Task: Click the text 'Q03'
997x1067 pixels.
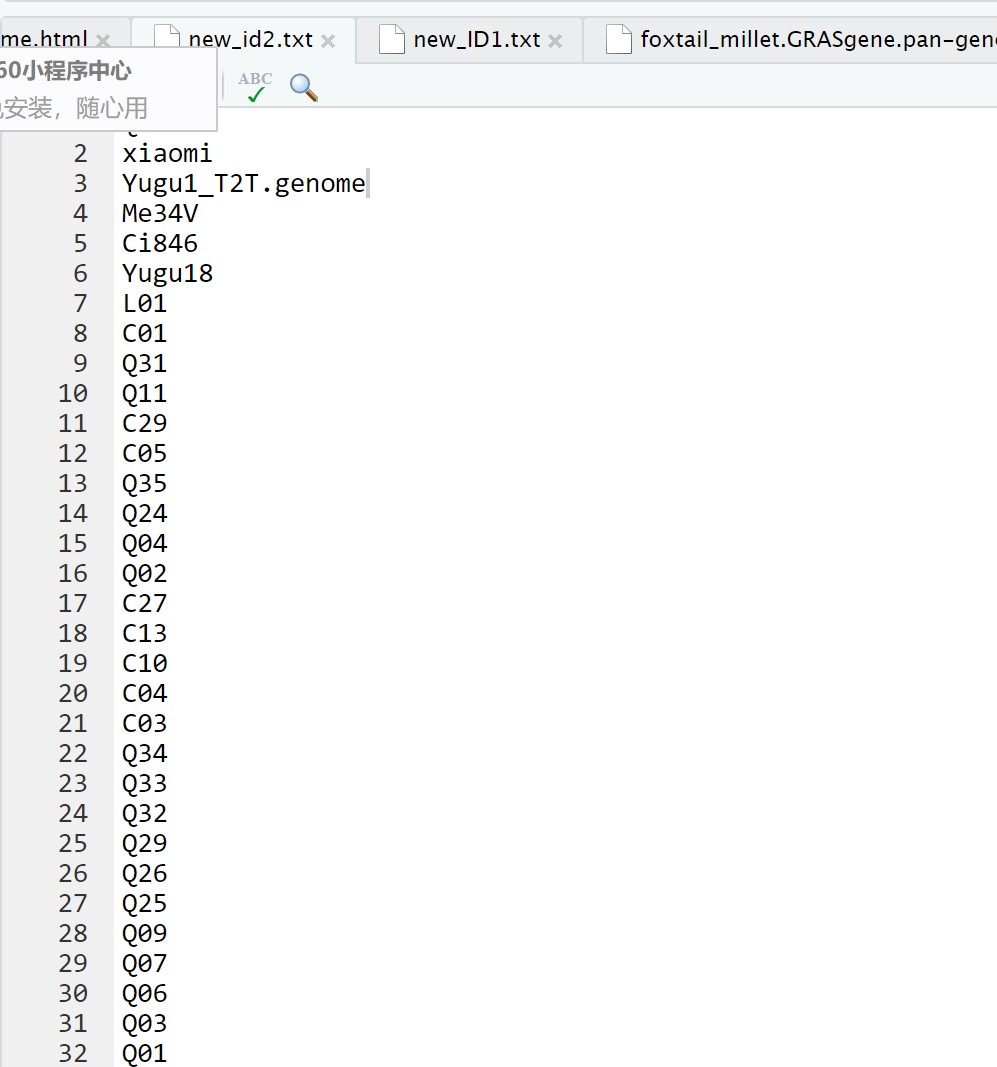Action: (144, 1023)
